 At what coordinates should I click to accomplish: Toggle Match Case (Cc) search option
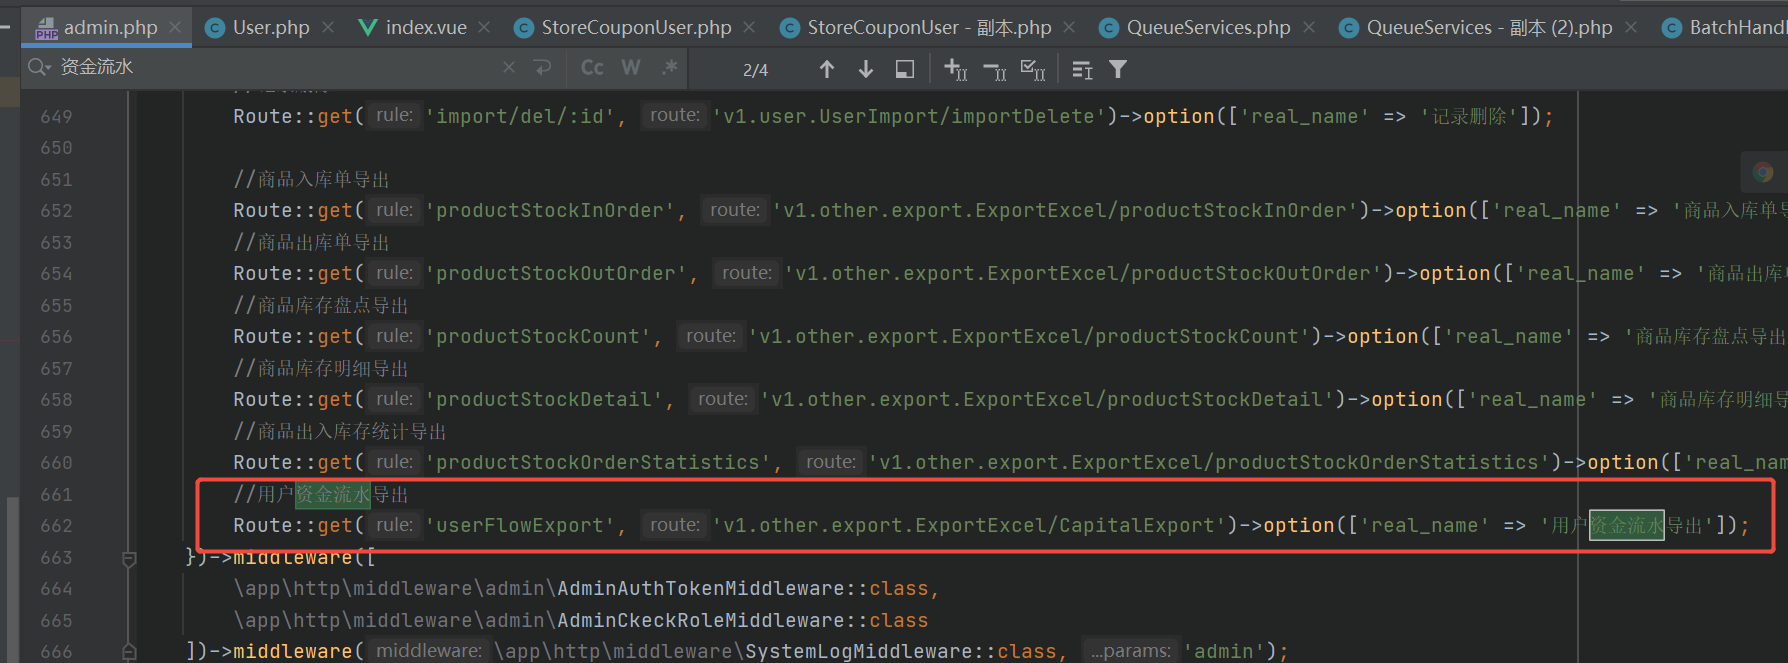[592, 67]
